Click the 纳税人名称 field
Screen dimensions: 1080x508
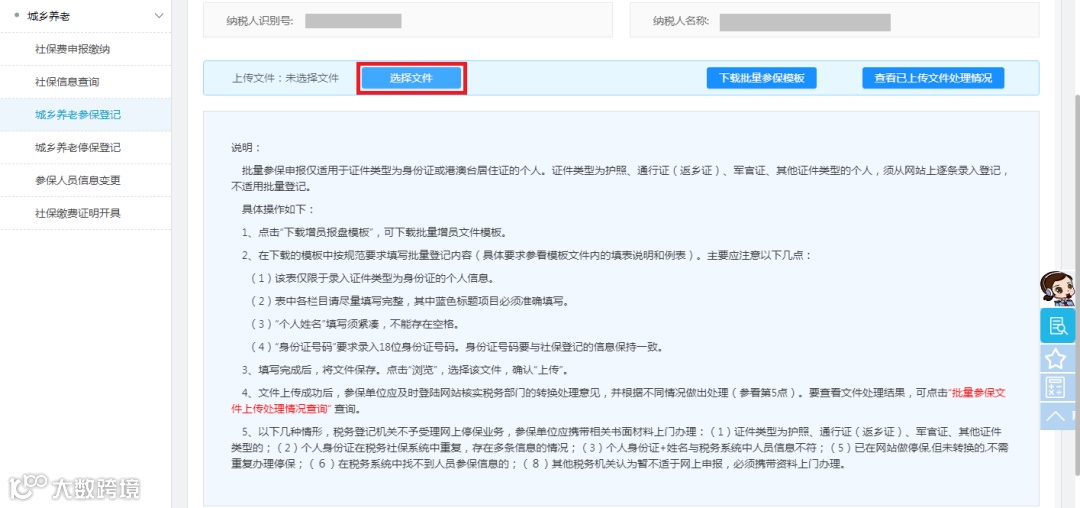(834, 21)
